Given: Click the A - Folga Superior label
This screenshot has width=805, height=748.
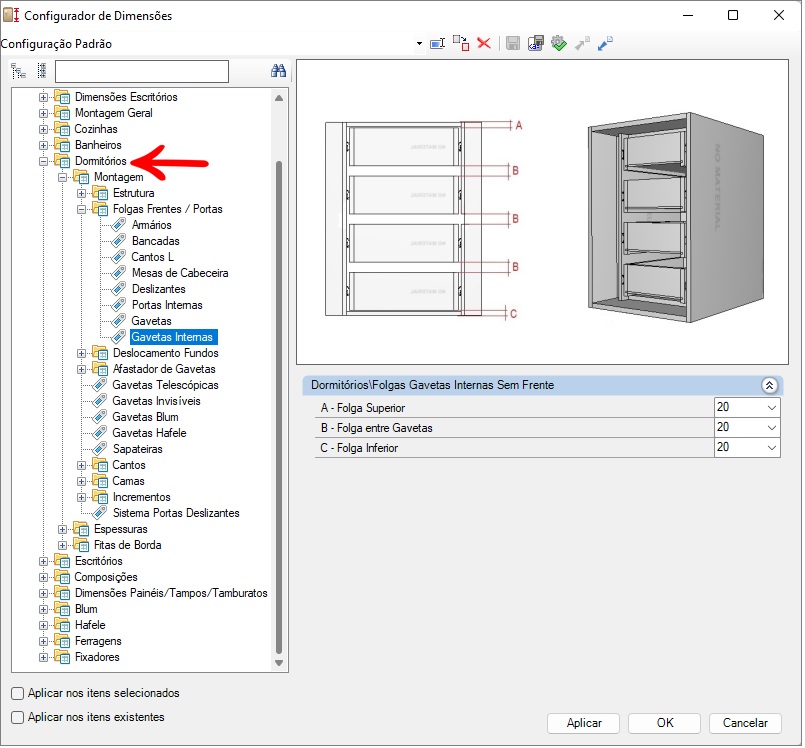Looking at the screenshot, I should tap(362, 408).
